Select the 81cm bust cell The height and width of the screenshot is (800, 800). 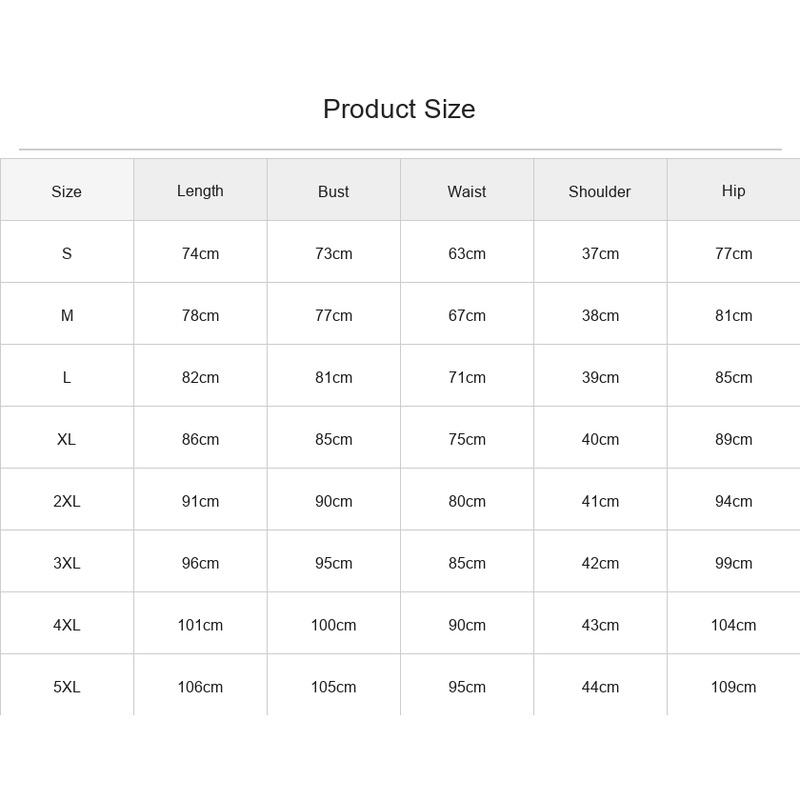coord(333,378)
